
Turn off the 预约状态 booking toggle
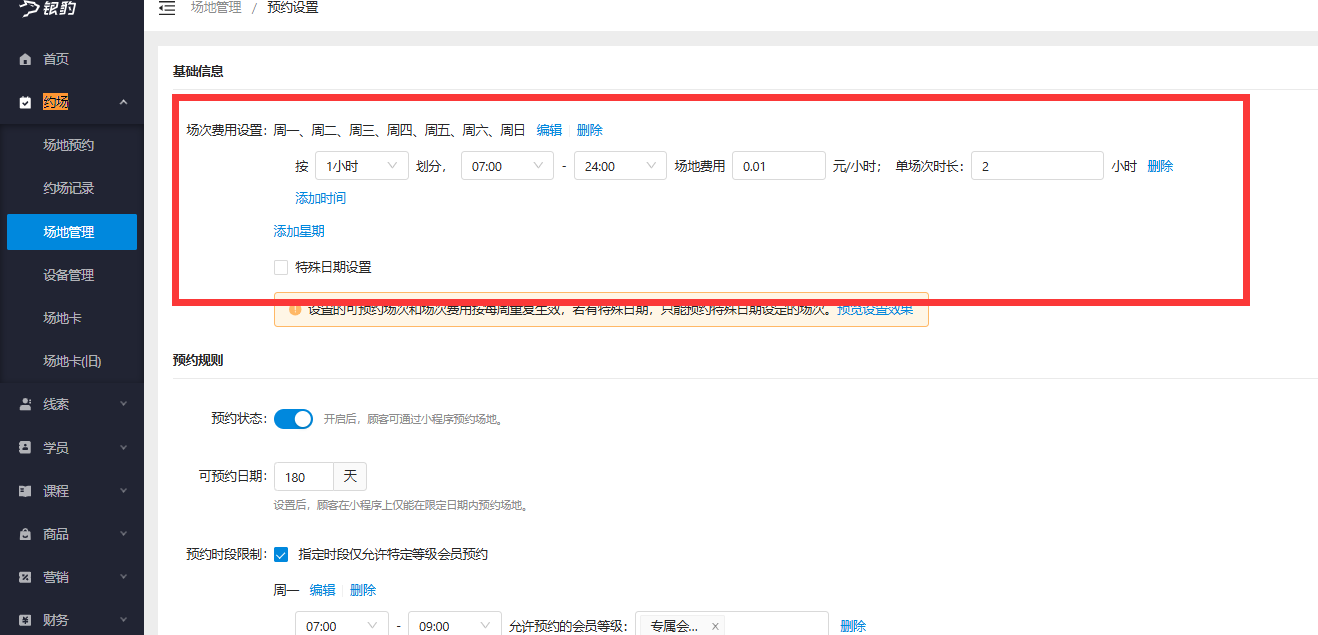point(293,418)
